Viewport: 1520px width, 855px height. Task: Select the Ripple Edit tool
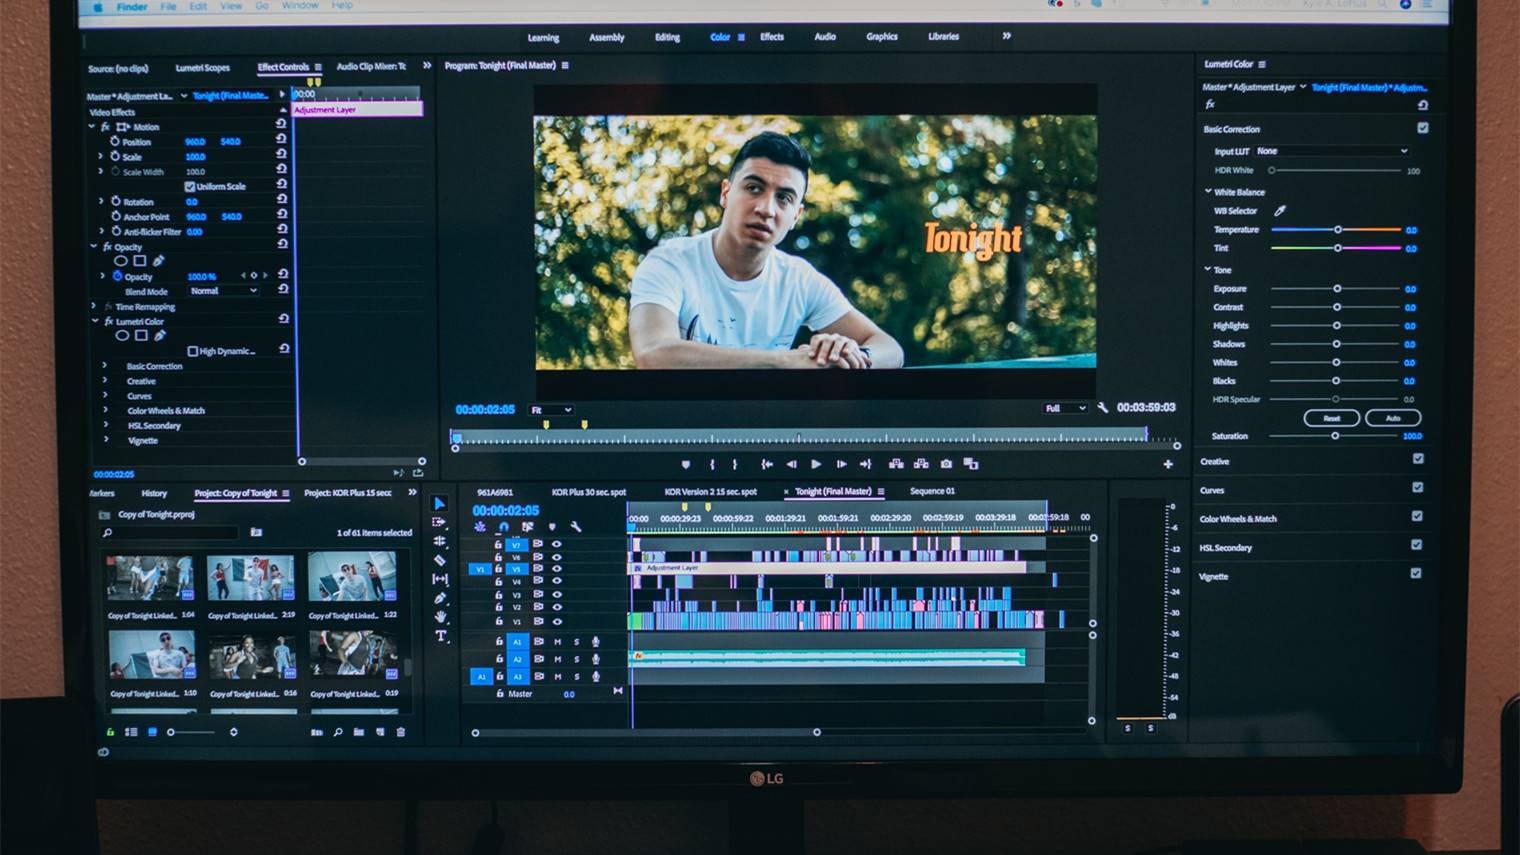[x=440, y=541]
